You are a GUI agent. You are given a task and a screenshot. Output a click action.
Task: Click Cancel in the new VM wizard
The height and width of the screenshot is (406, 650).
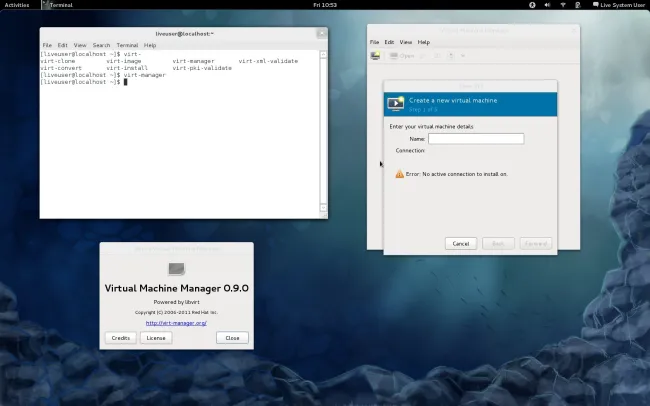tap(461, 243)
